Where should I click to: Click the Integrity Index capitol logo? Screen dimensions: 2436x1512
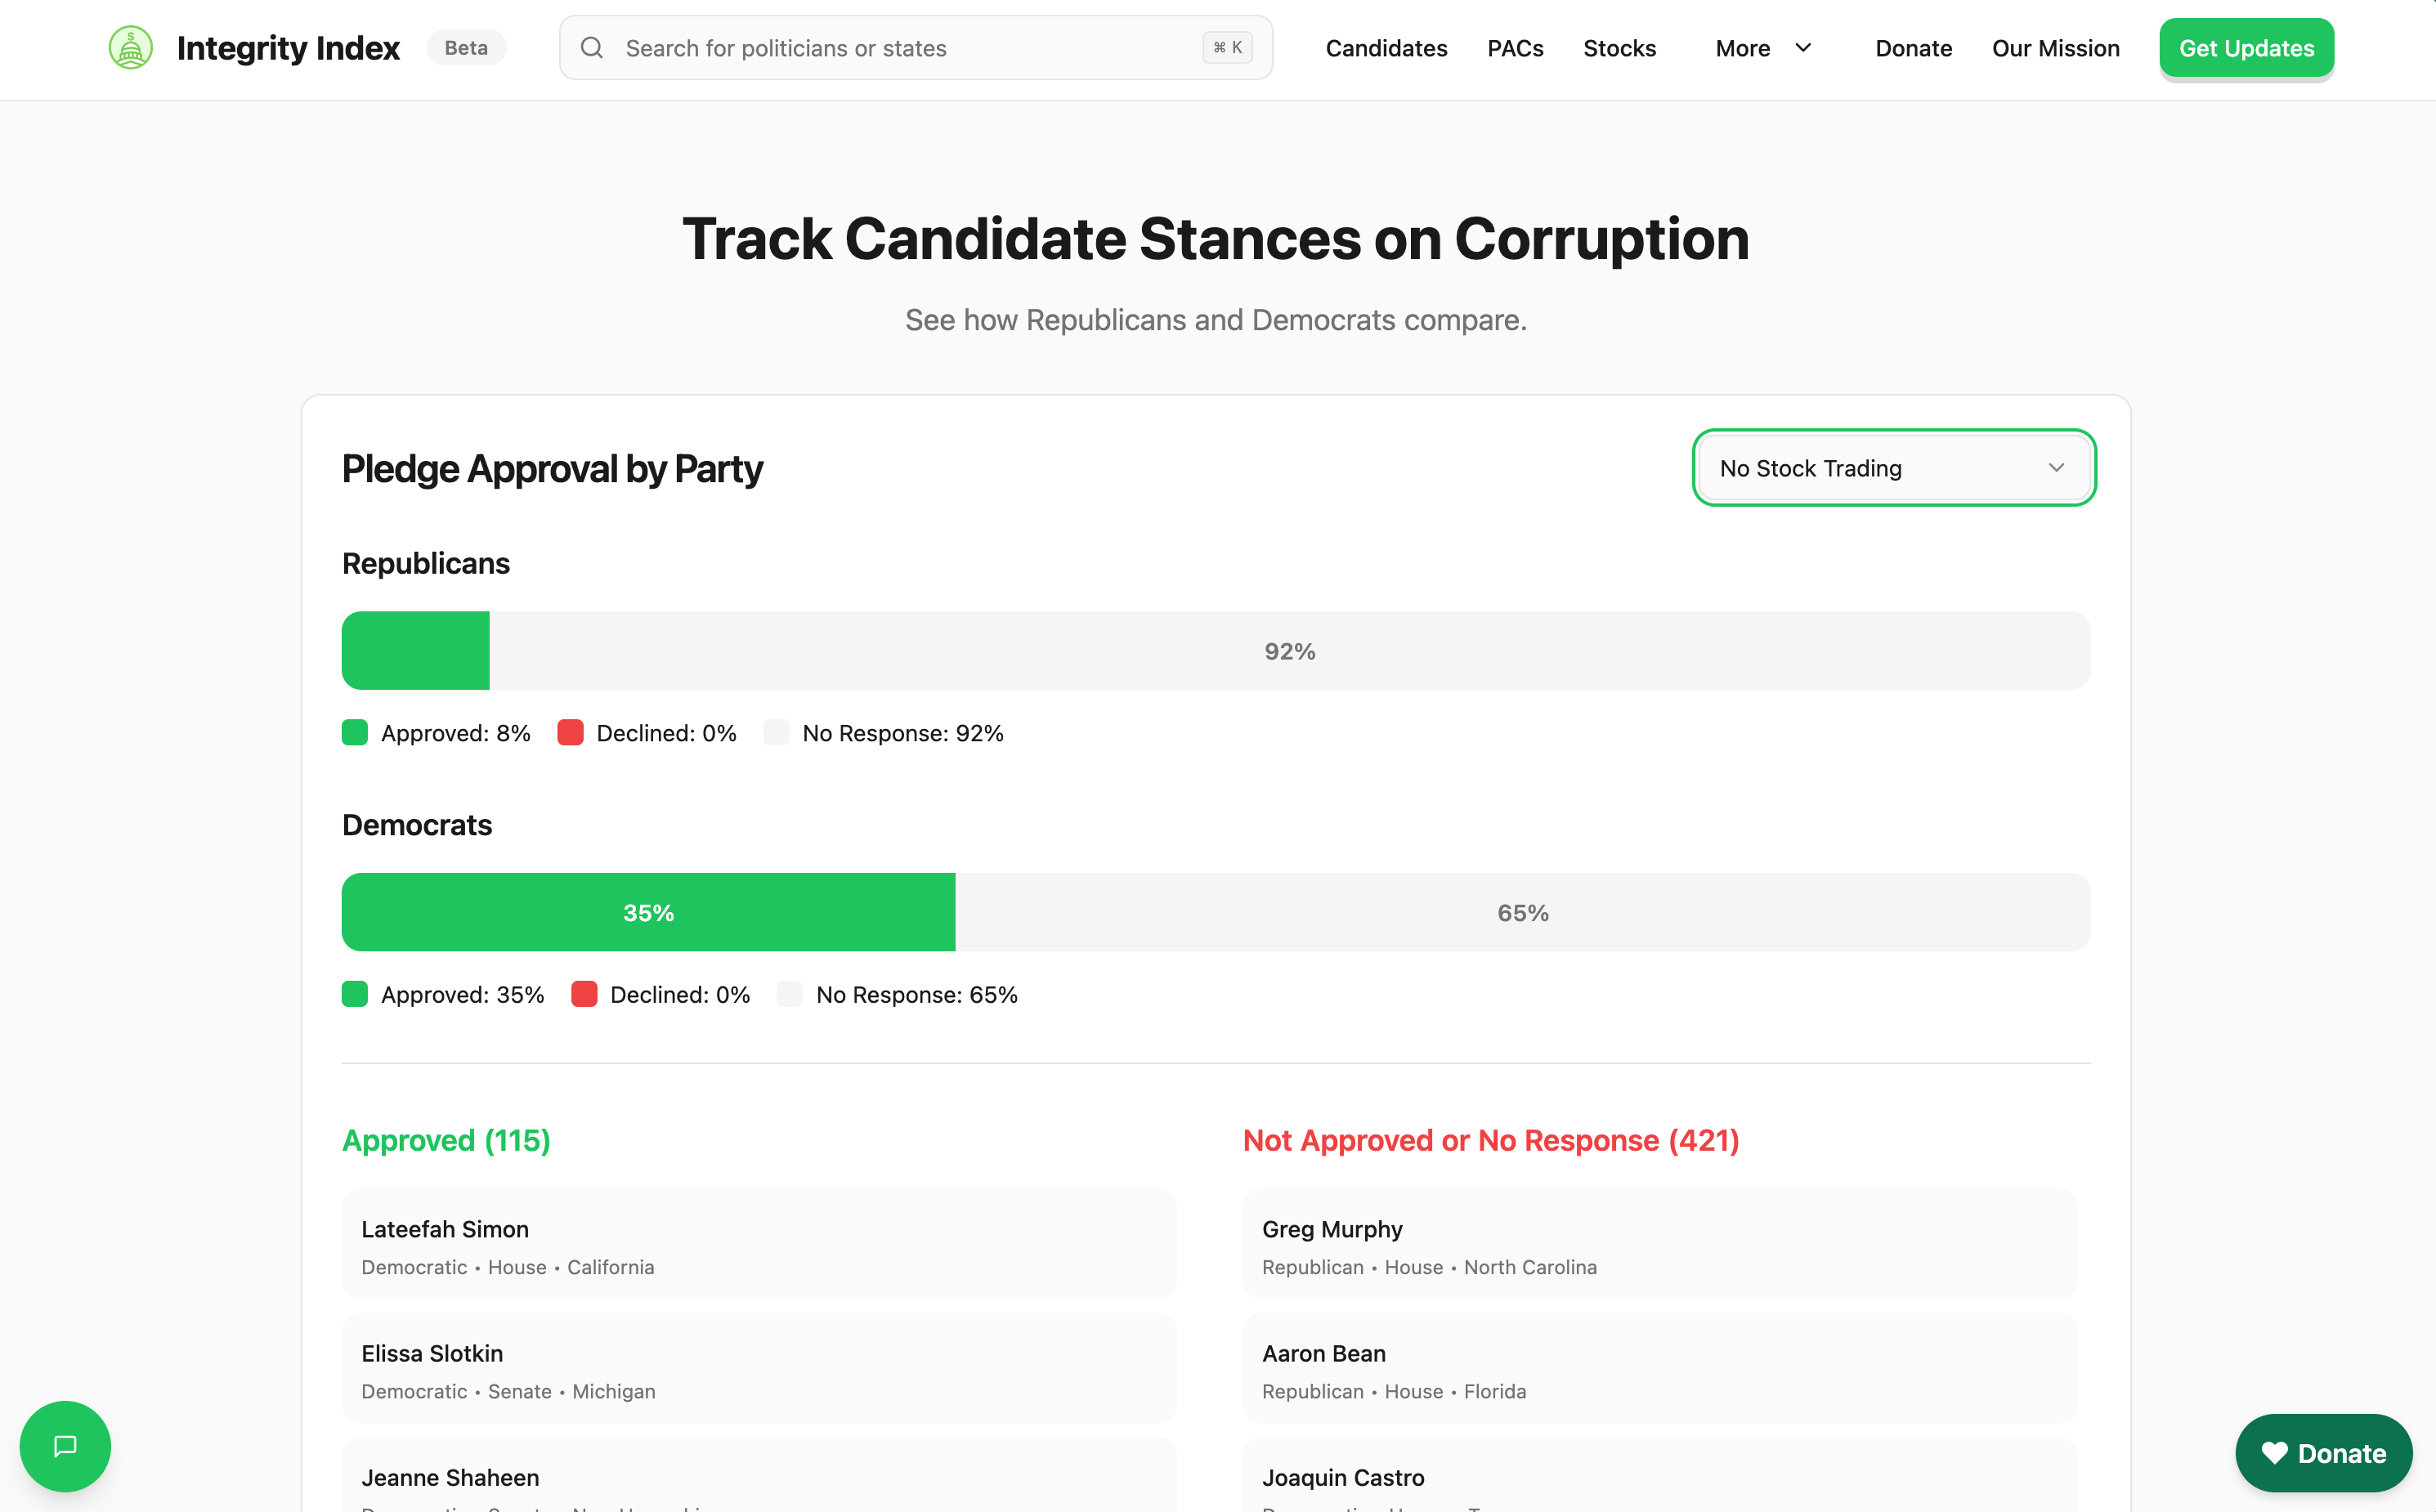tap(131, 47)
